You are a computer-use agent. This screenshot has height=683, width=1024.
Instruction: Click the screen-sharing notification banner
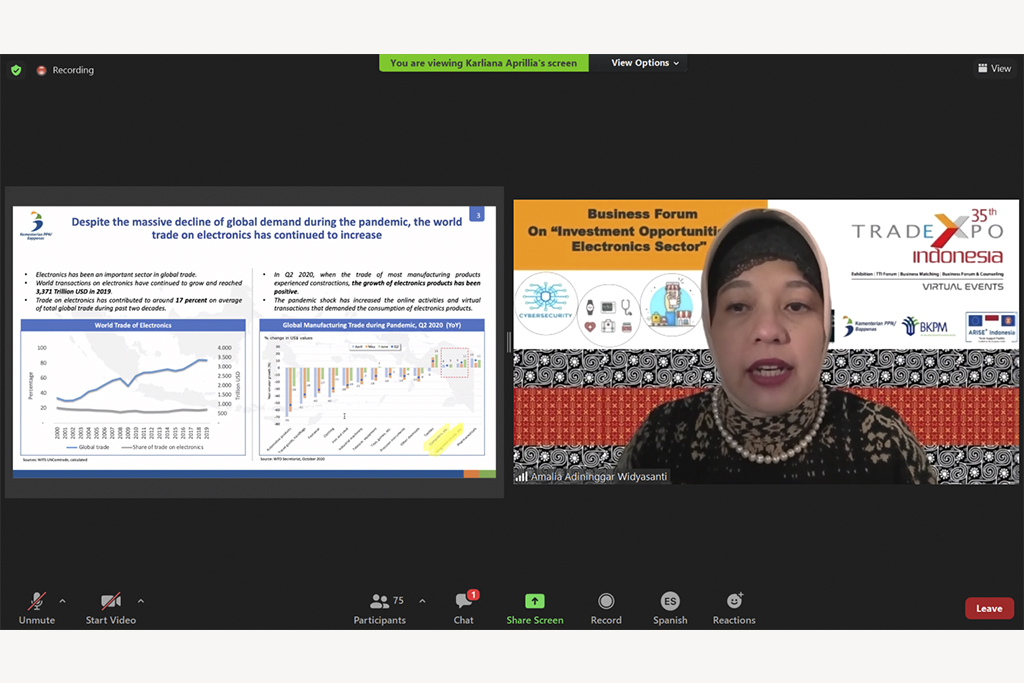483,63
